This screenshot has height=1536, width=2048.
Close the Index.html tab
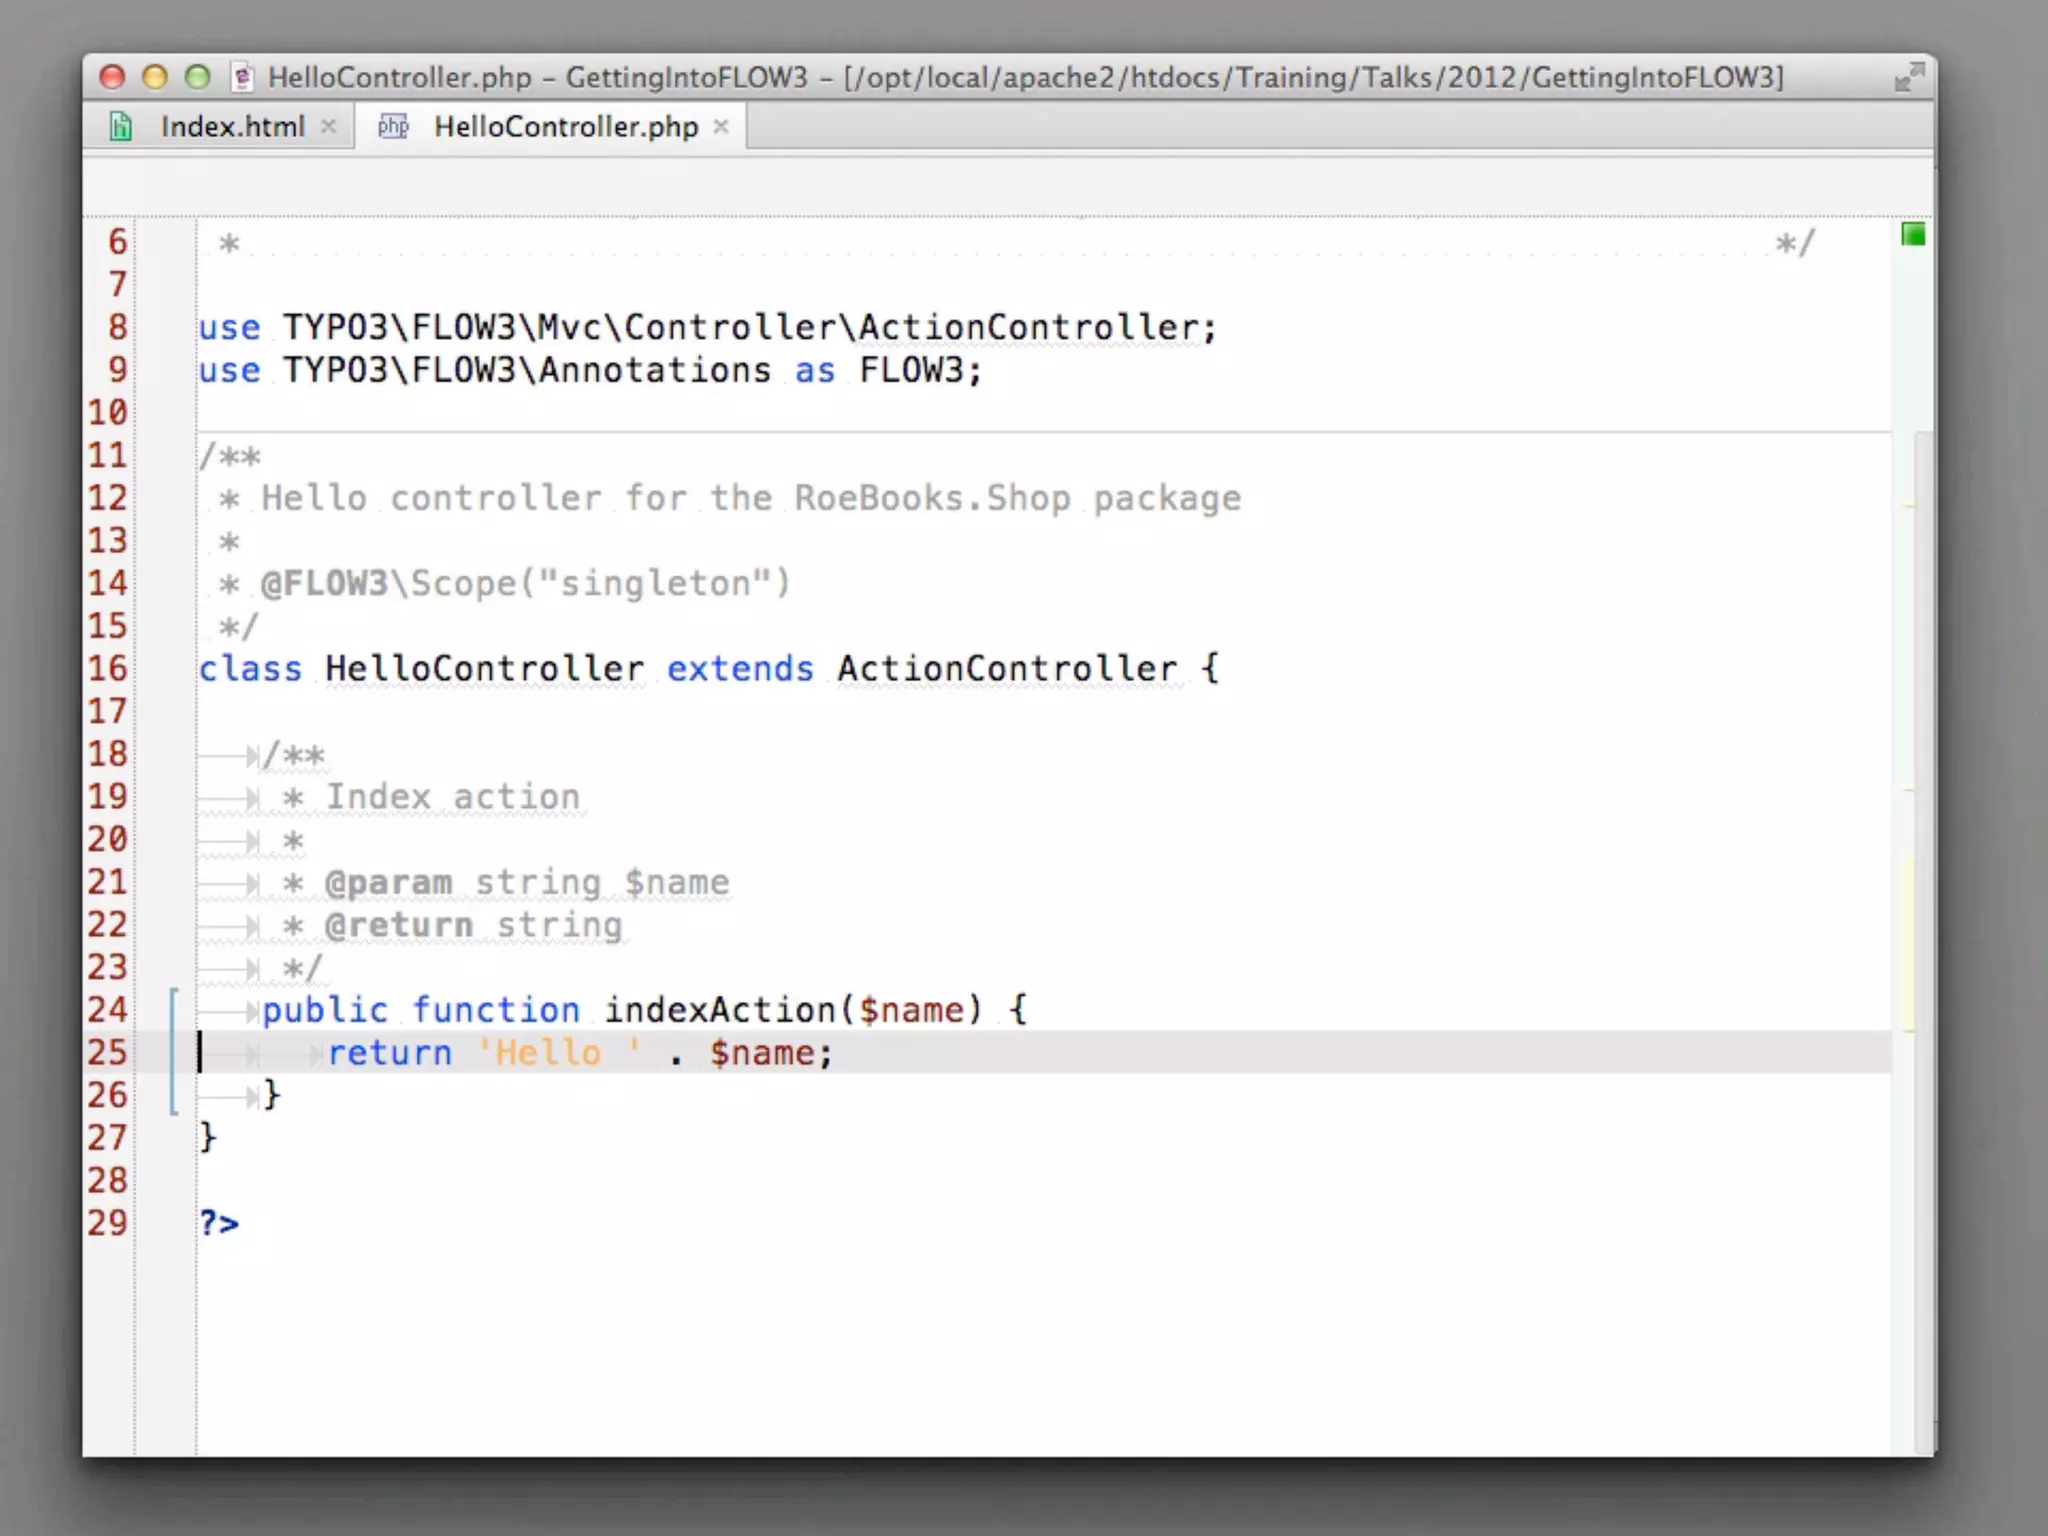click(x=328, y=127)
